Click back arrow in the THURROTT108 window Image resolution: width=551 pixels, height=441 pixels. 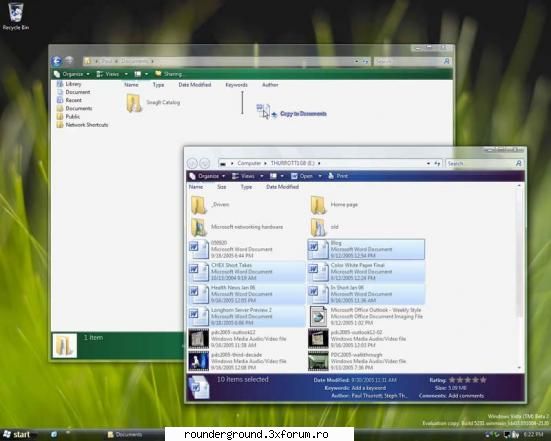coord(192,163)
